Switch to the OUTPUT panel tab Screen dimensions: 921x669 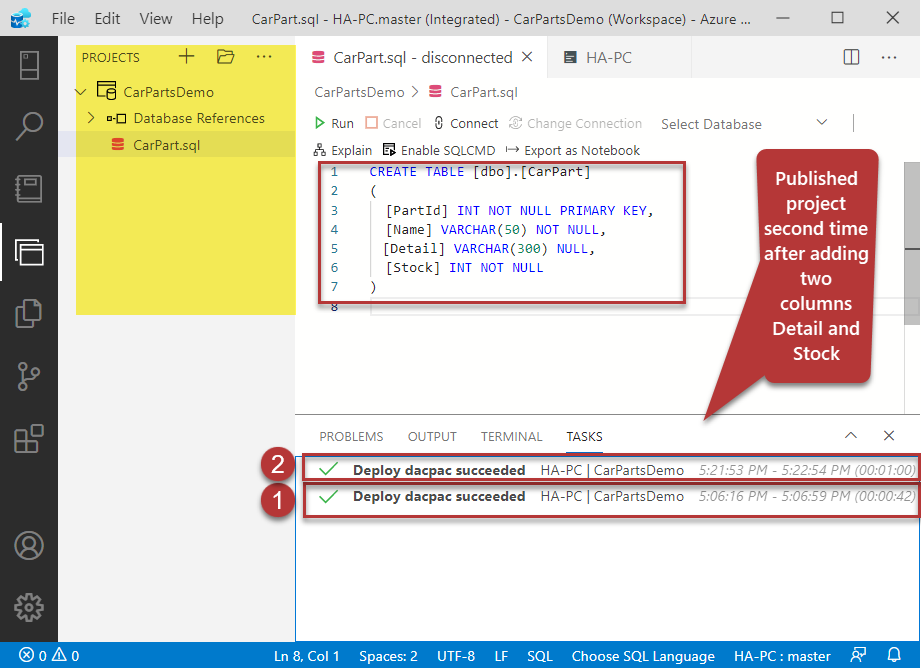coord(432,437)
